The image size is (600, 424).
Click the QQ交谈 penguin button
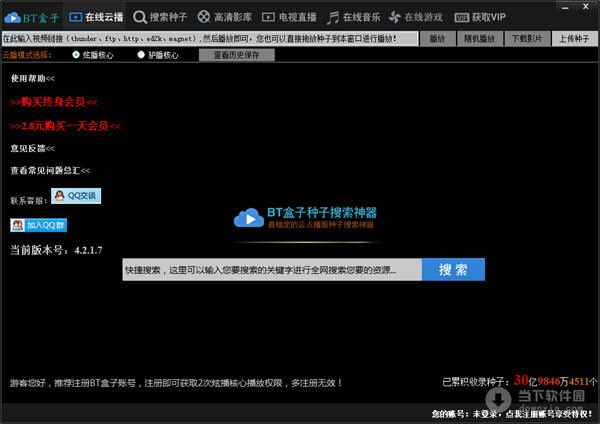pos(76,196)
